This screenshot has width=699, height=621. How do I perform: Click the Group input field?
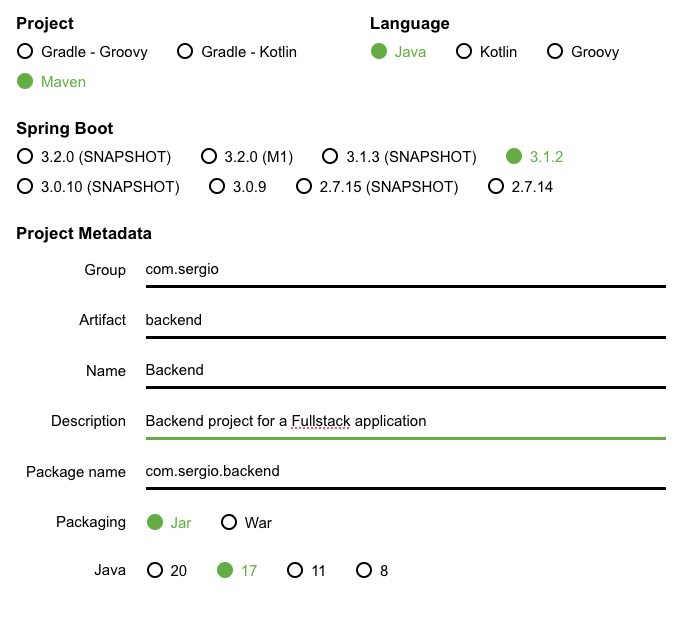click(406, 271)
